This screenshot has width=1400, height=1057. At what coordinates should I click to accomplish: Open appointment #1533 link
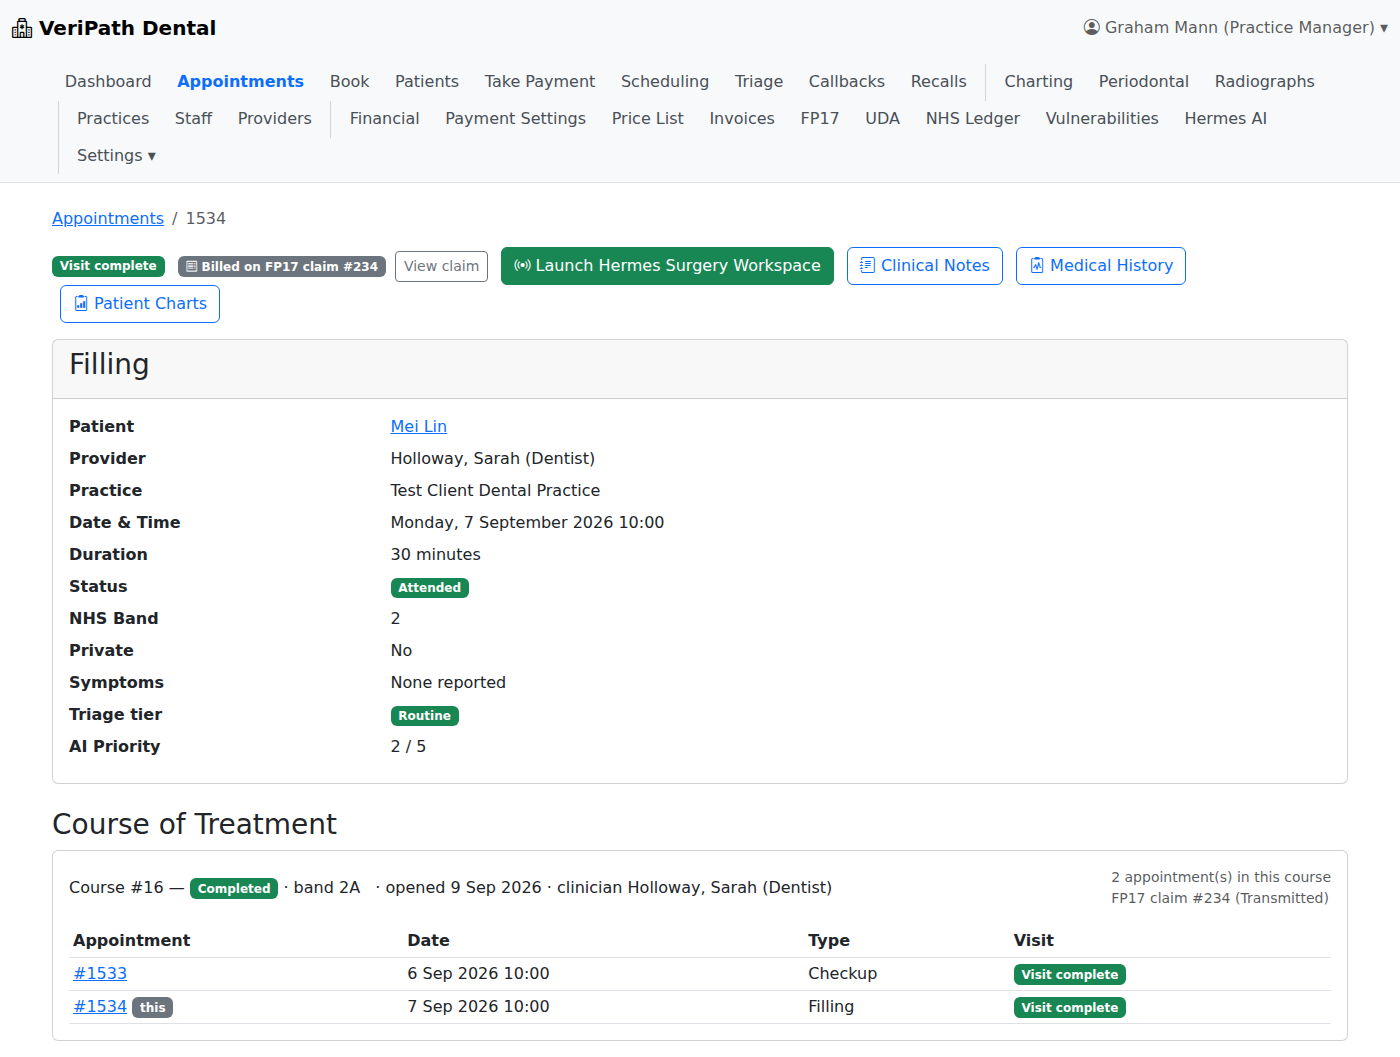pos(100,973)
